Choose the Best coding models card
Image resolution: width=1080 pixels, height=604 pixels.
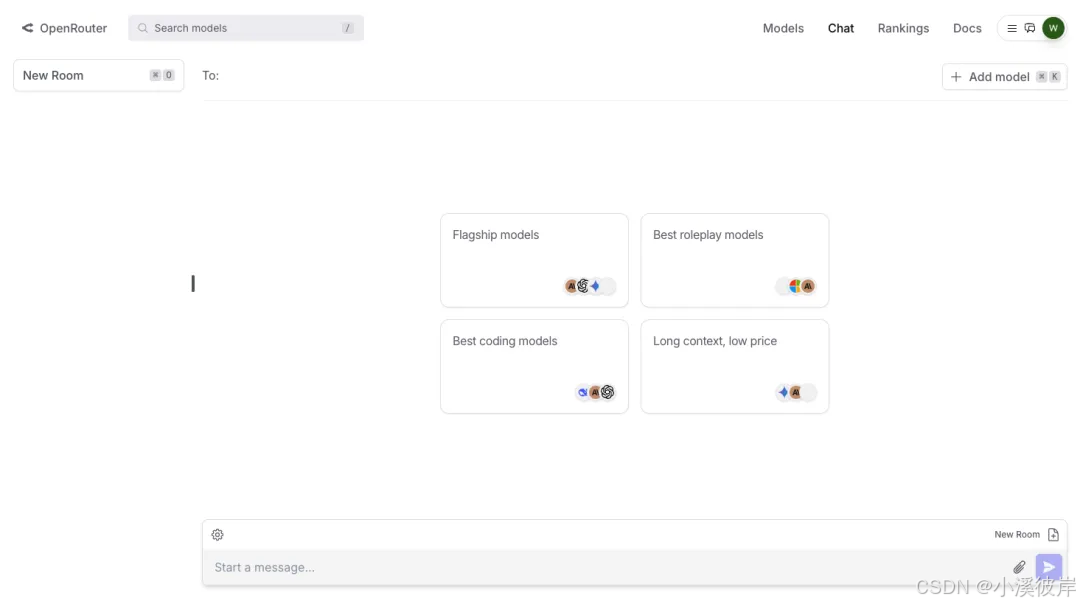pyautogui.click(x=534, y=366)
